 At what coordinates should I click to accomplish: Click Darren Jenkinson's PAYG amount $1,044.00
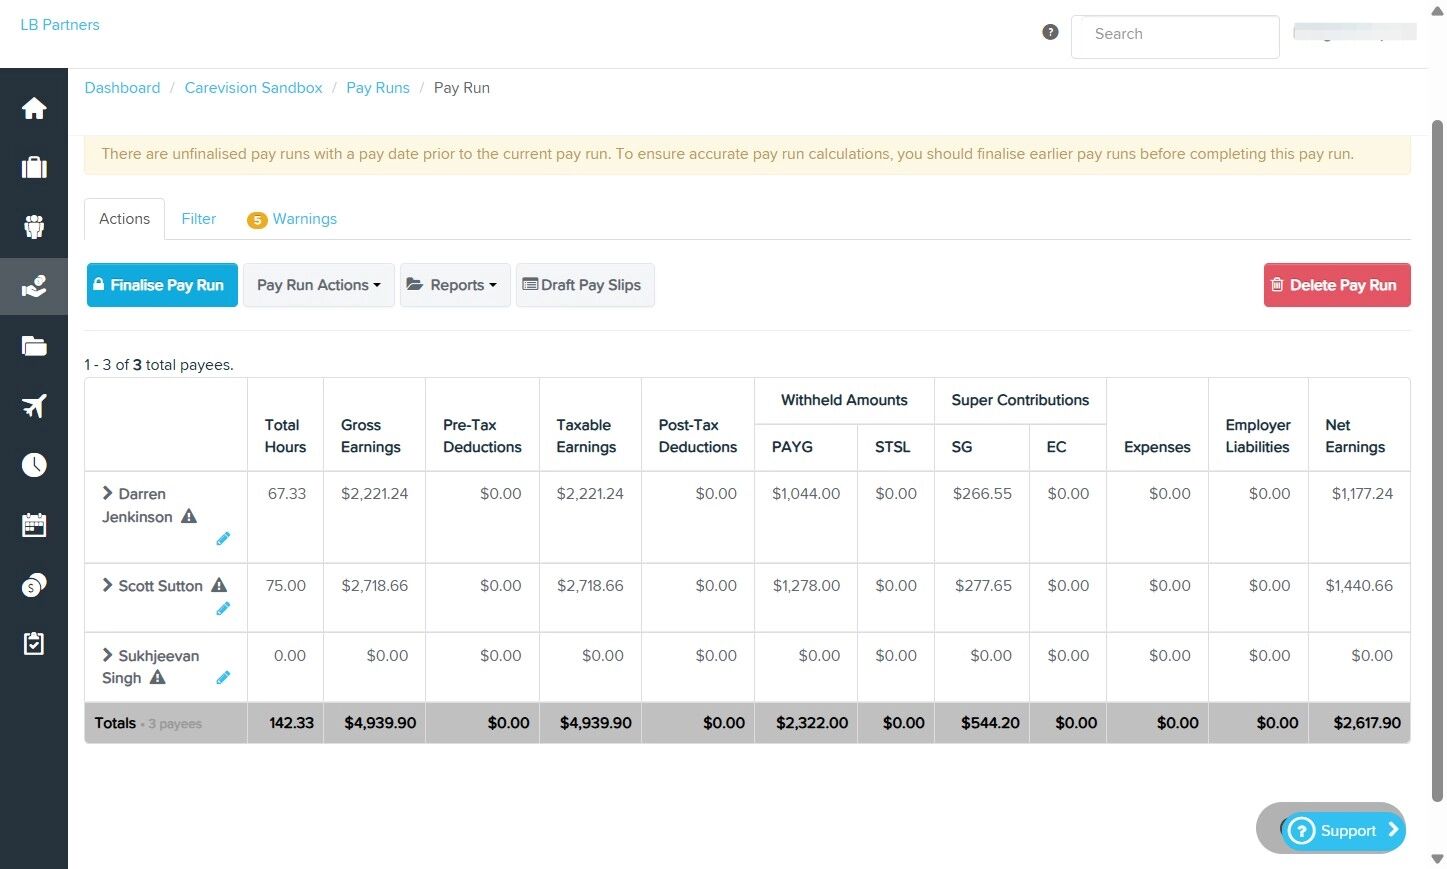tap(806, 494)
